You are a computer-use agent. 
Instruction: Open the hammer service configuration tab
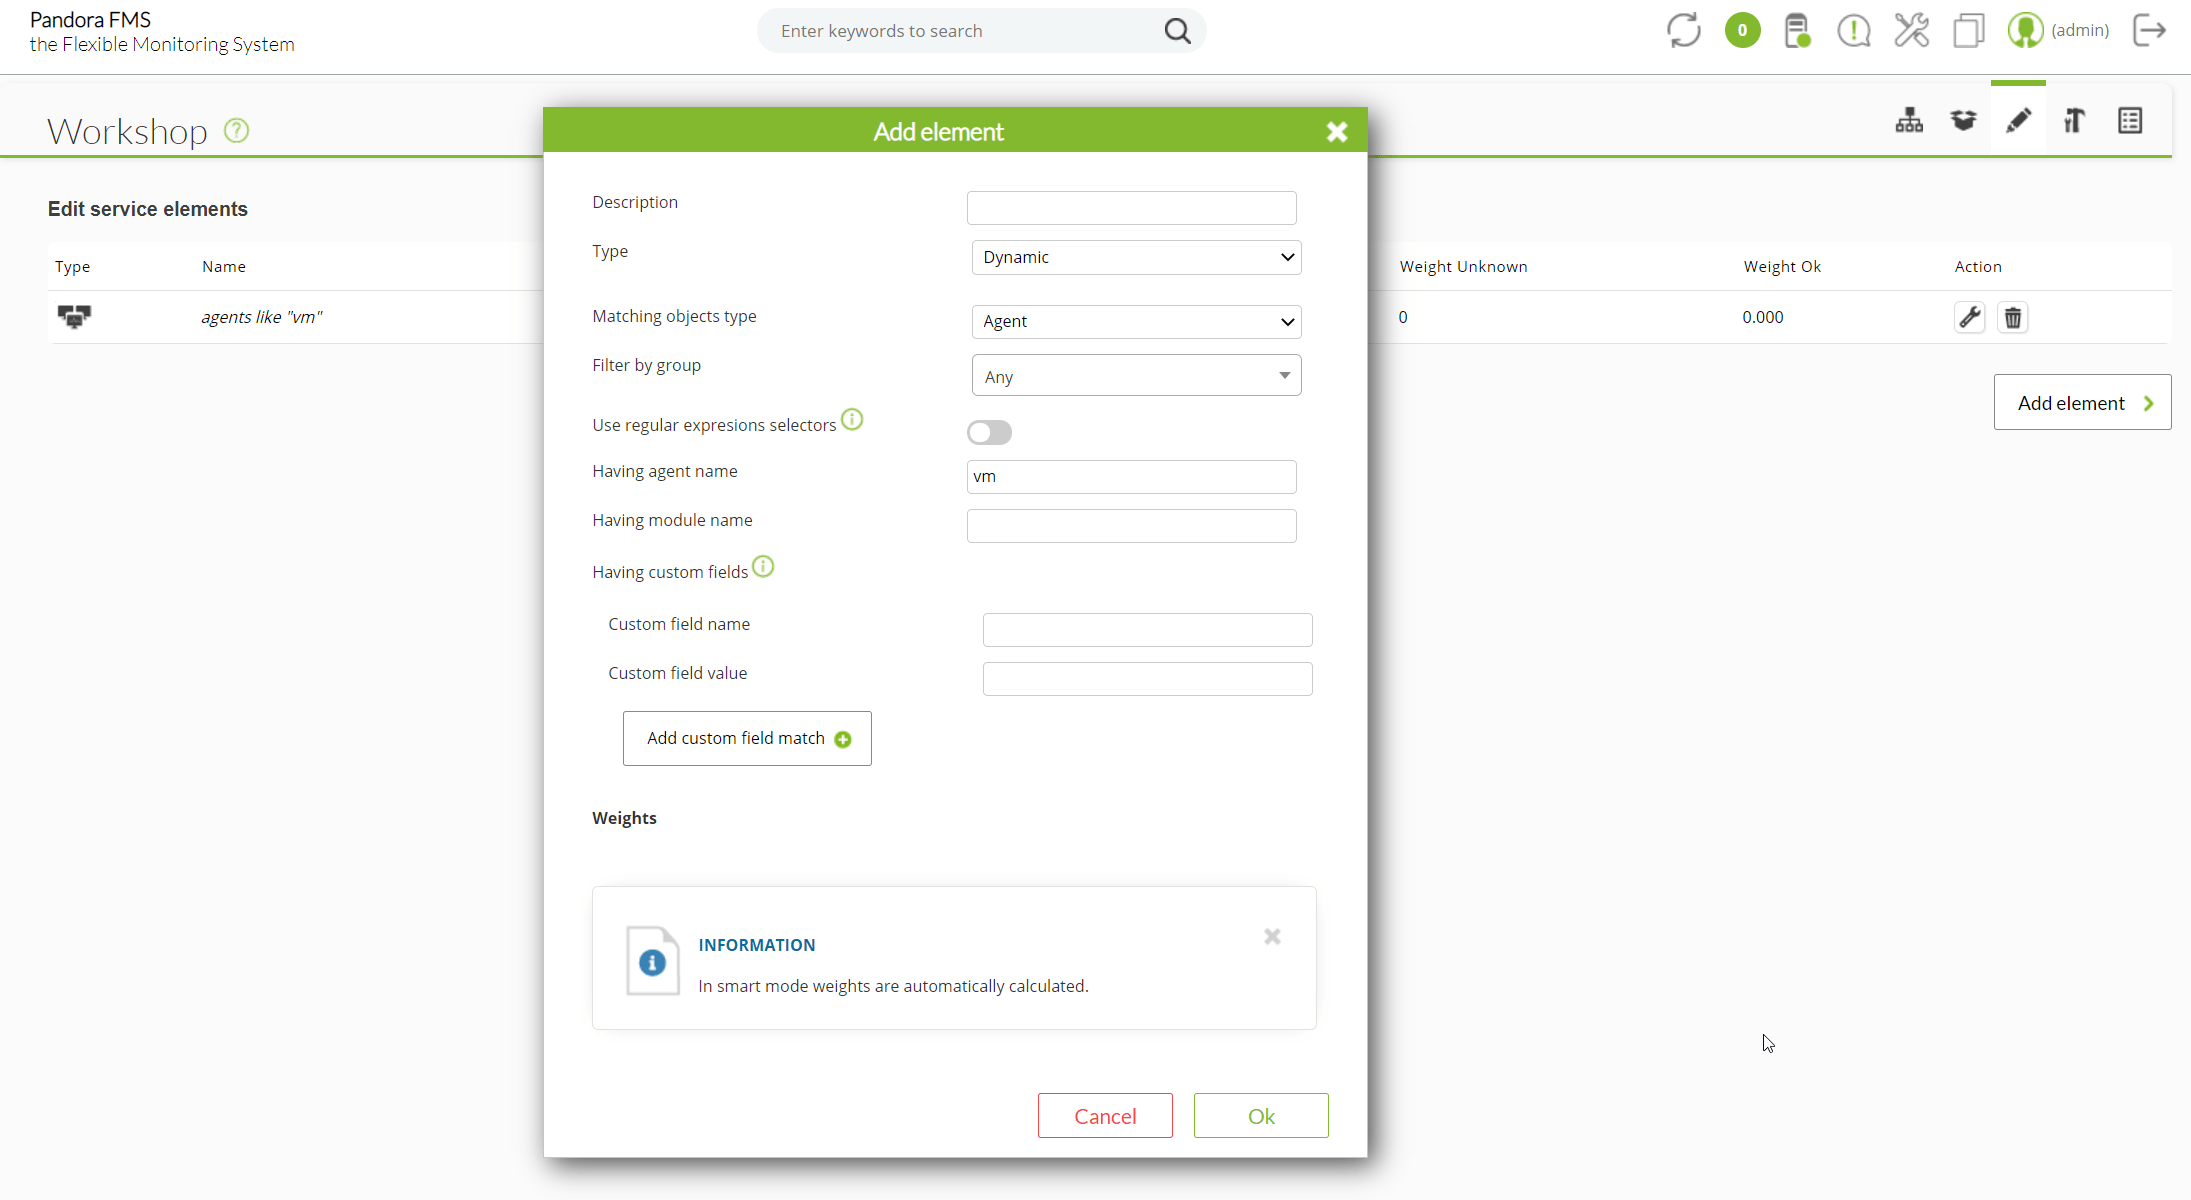pyautogui.click(x=2074, y=121)
